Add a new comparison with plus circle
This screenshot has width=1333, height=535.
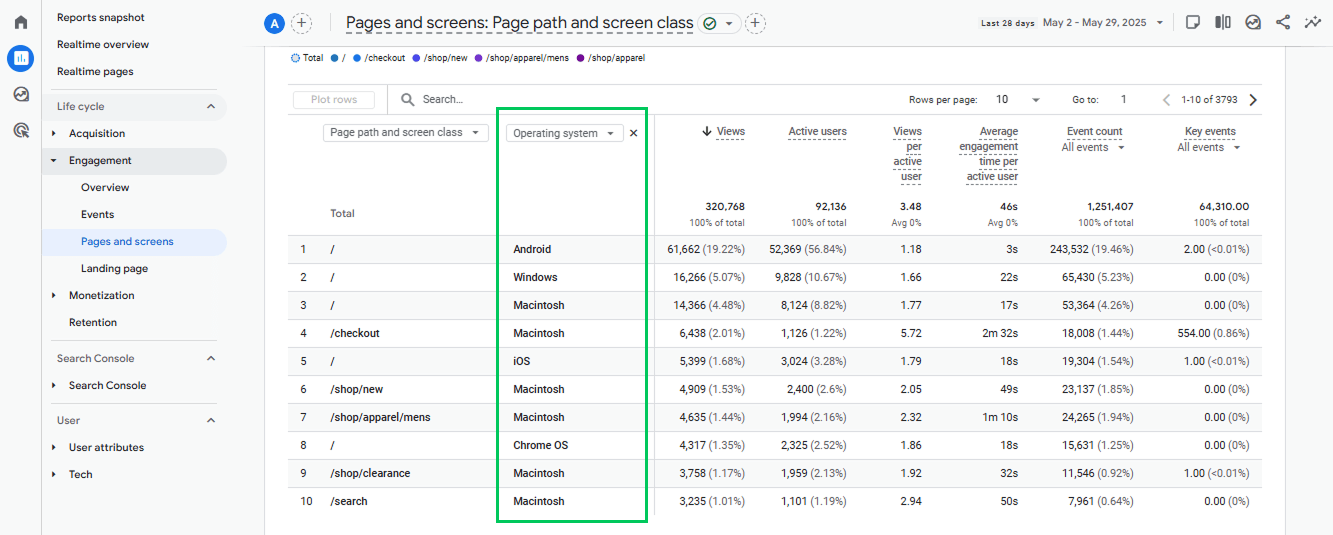coord(301,23)
